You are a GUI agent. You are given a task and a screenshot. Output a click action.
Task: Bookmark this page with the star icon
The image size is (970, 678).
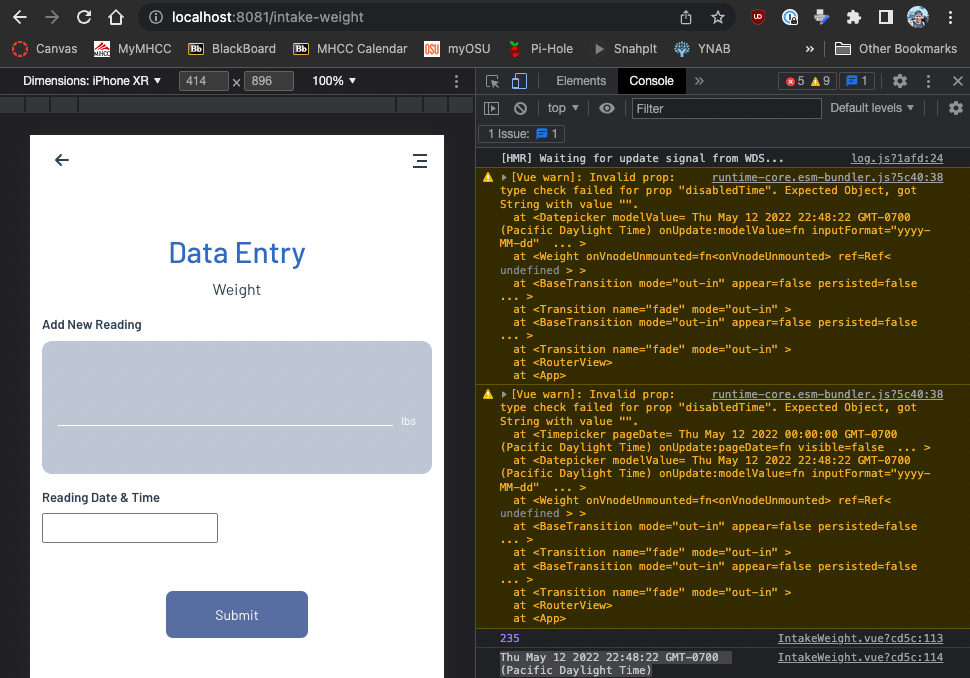717,17
